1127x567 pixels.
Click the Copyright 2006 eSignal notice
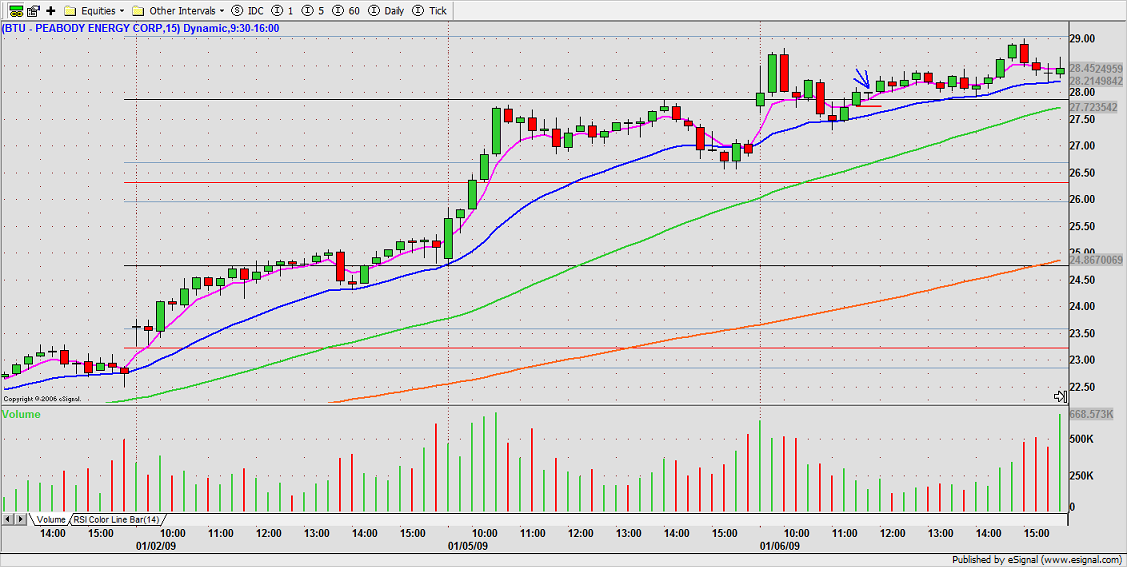(x=42, y=398)
